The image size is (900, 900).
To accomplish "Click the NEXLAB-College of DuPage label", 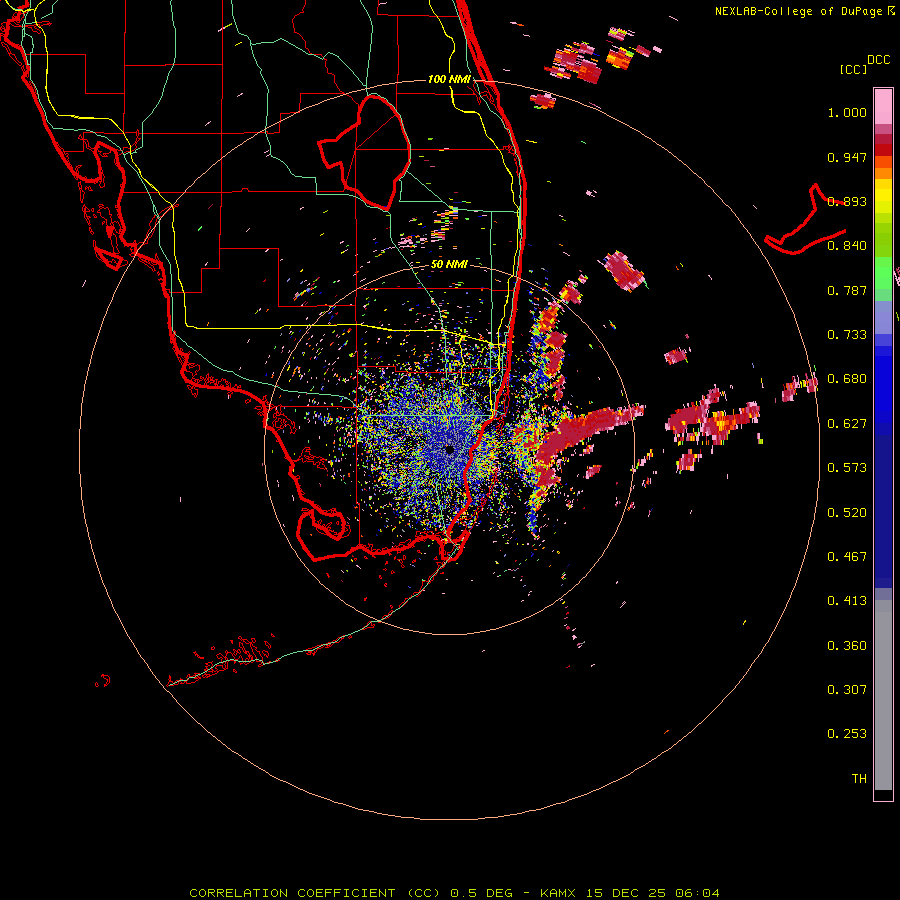I will pyautogui.click(x=799, y=11).
